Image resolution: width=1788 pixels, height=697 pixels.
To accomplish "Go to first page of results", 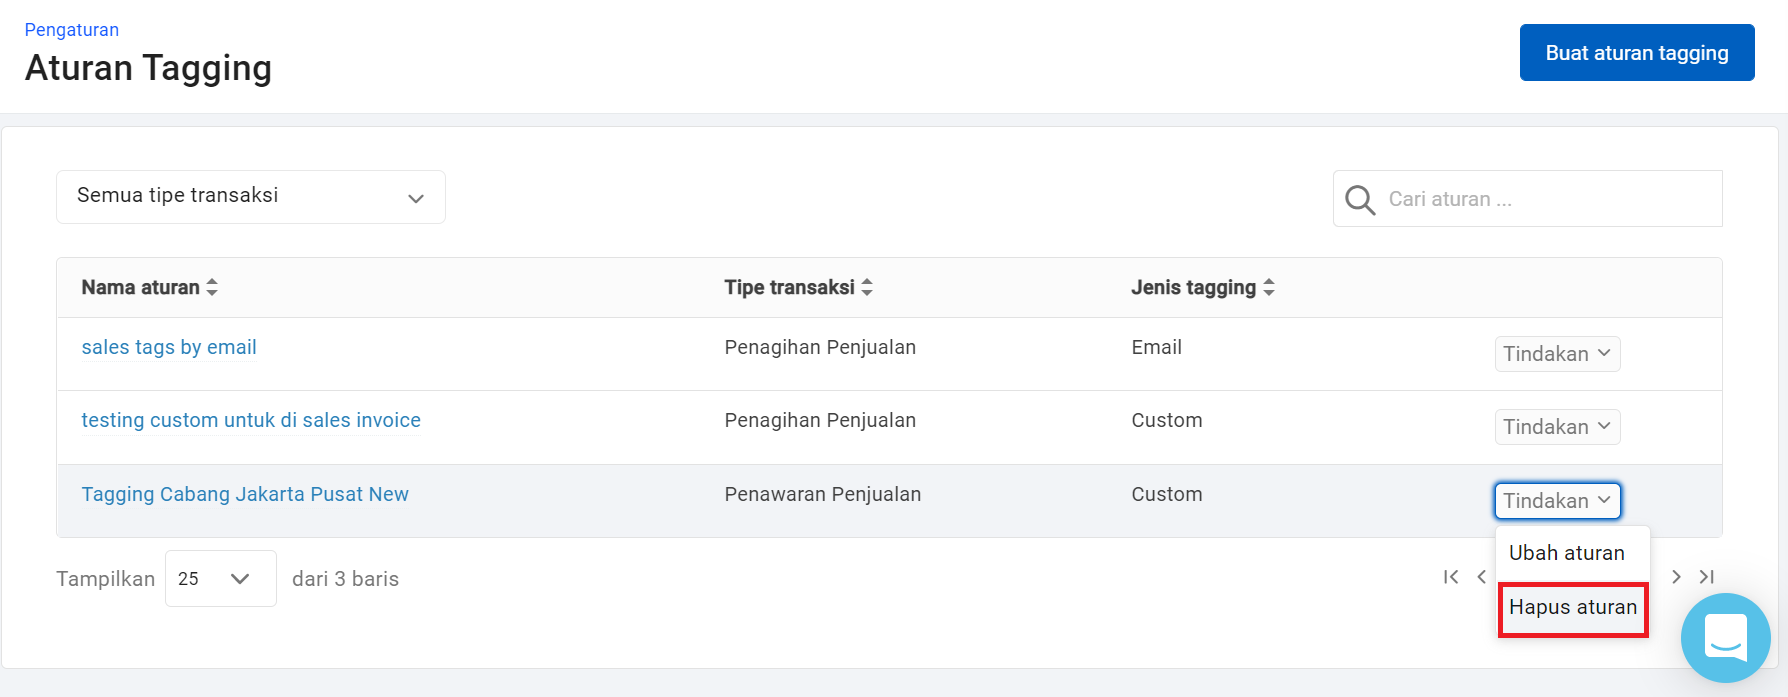I will [1451, 577].
